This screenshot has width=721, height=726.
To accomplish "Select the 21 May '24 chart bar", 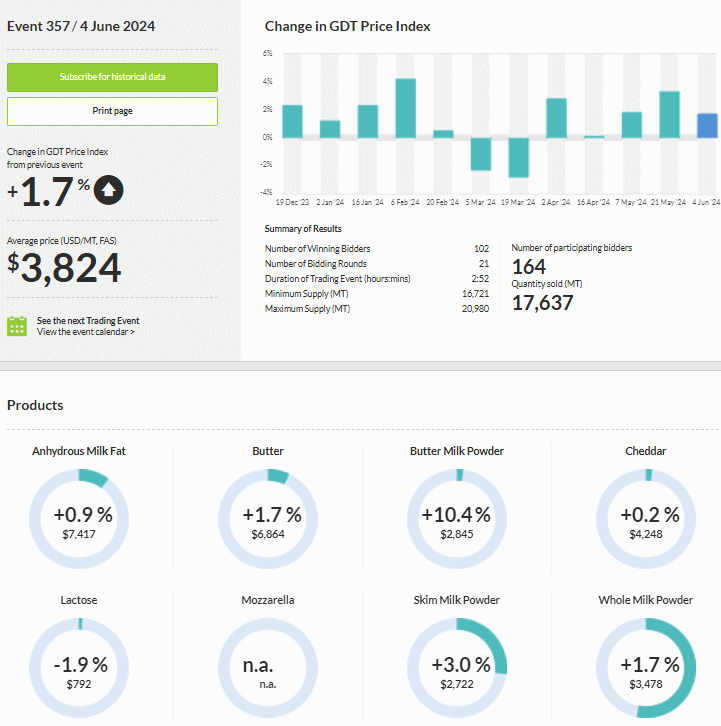I will click(669, 115).
